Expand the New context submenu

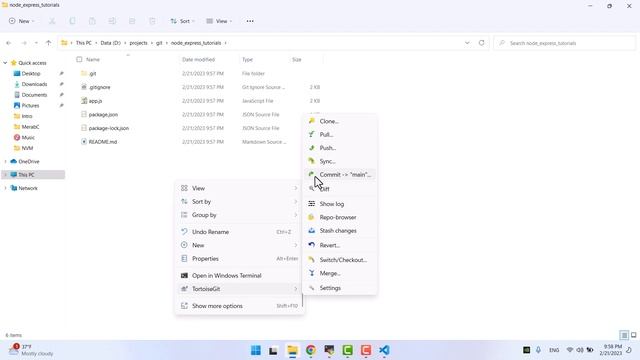pyautogui.click(x=240, y=245)
